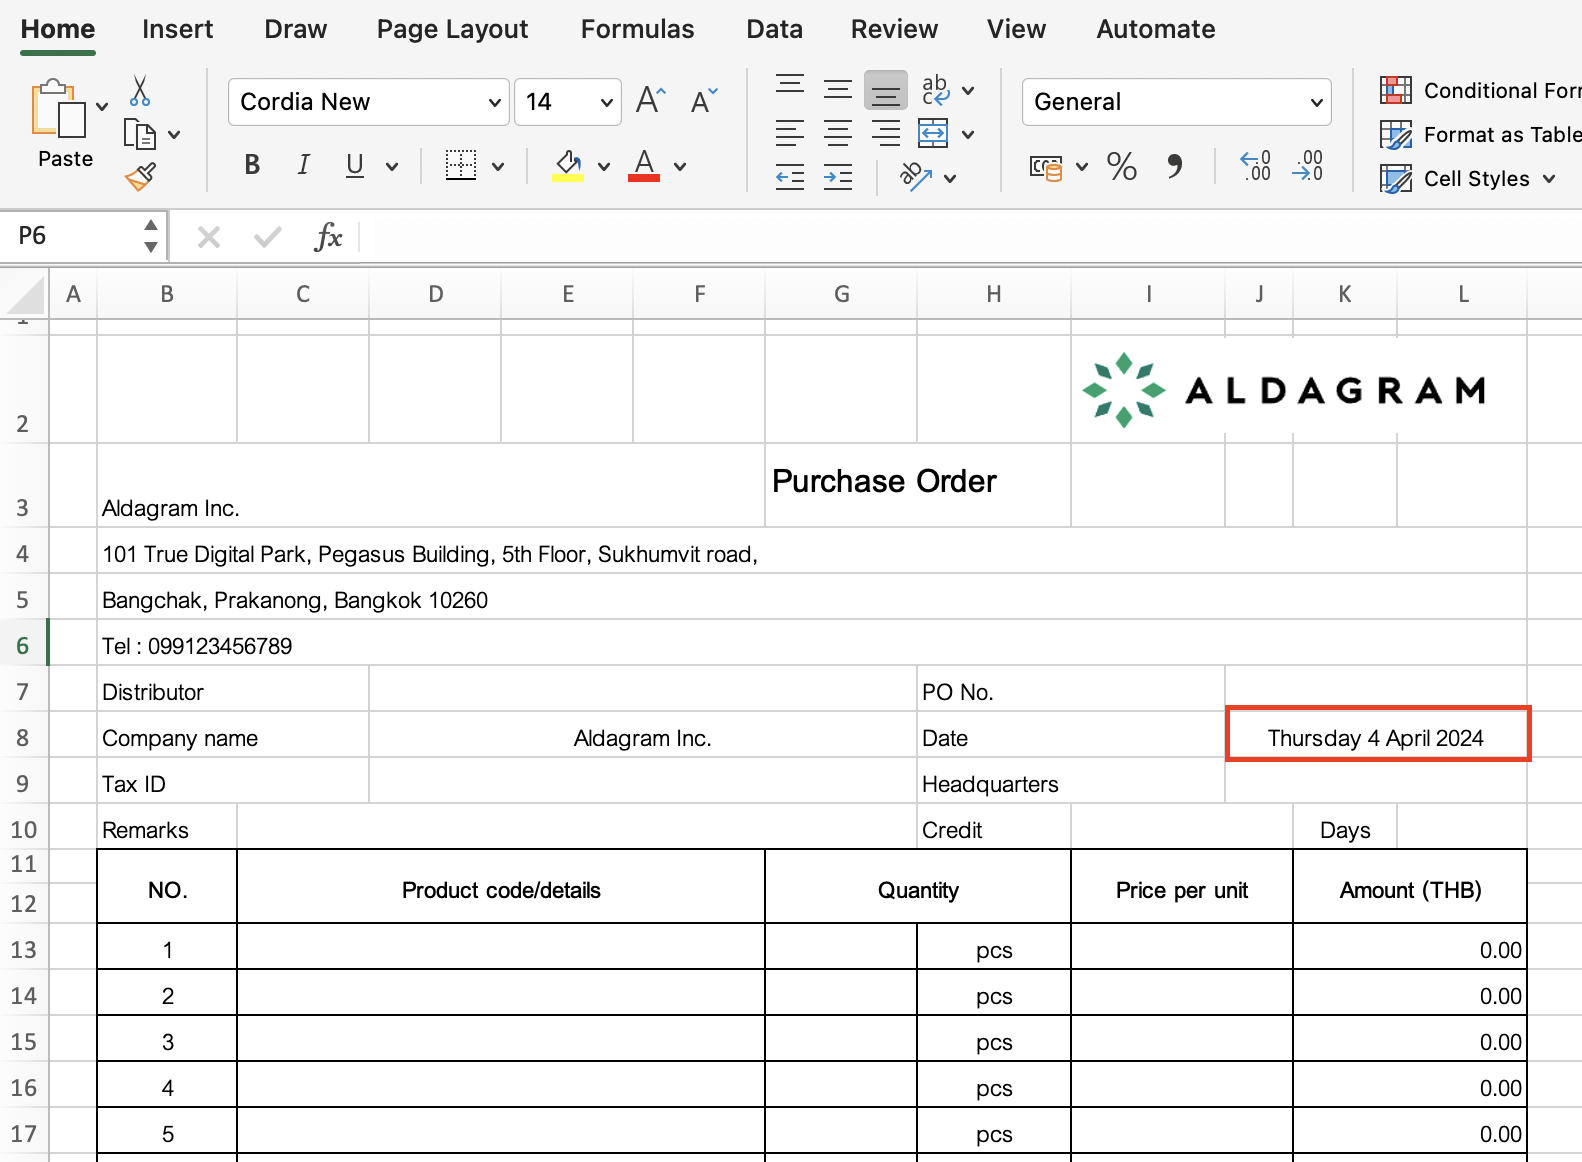
Task: Click the Comma Style icon
Action: click(x=1174, y=166)
